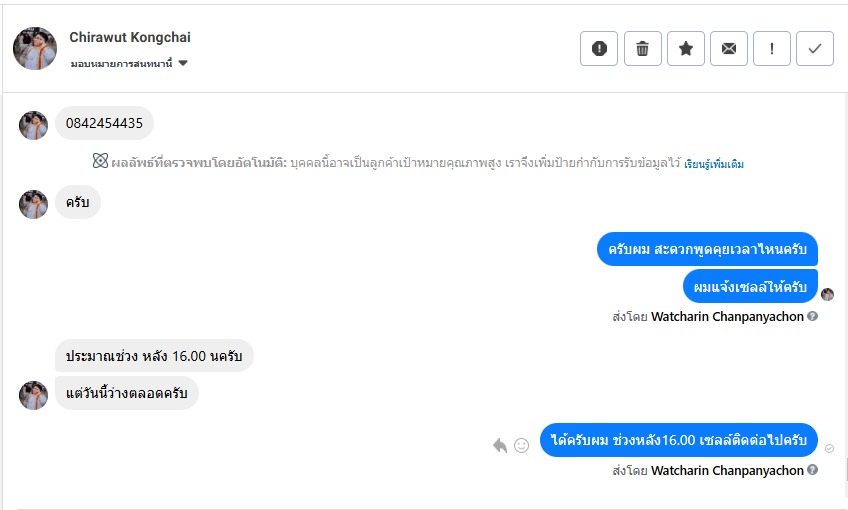Select the blue 'ได้ครับผม ช่วงหลัง16.00' message bubble
The height and width of the screenshot is (510, 848).
tap(679, 441)
